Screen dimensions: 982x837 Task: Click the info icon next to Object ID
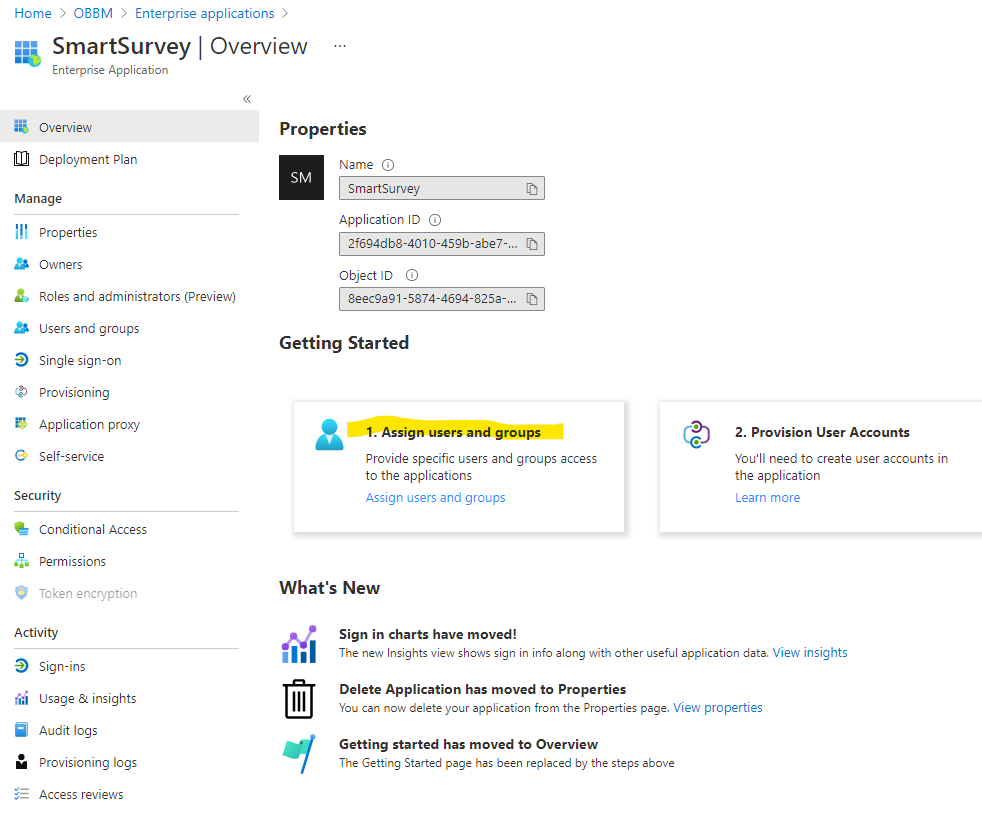pos(412,275)
